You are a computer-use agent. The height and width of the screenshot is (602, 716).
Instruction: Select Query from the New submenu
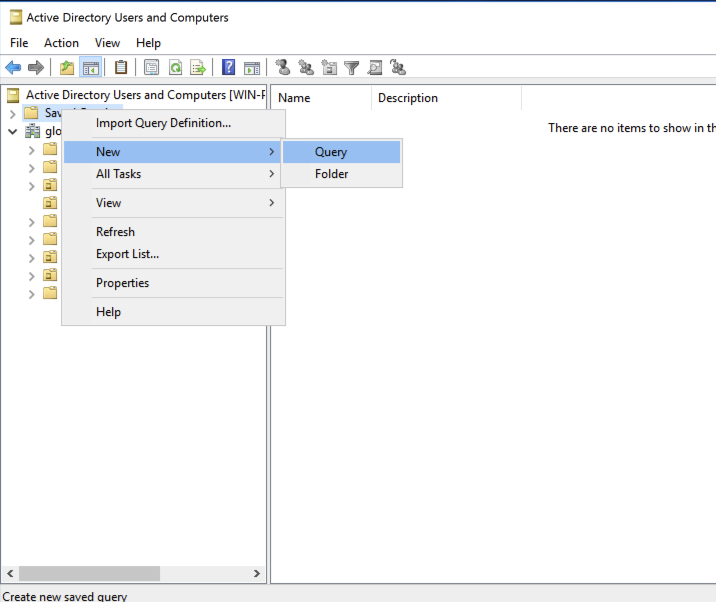point(331,152)
